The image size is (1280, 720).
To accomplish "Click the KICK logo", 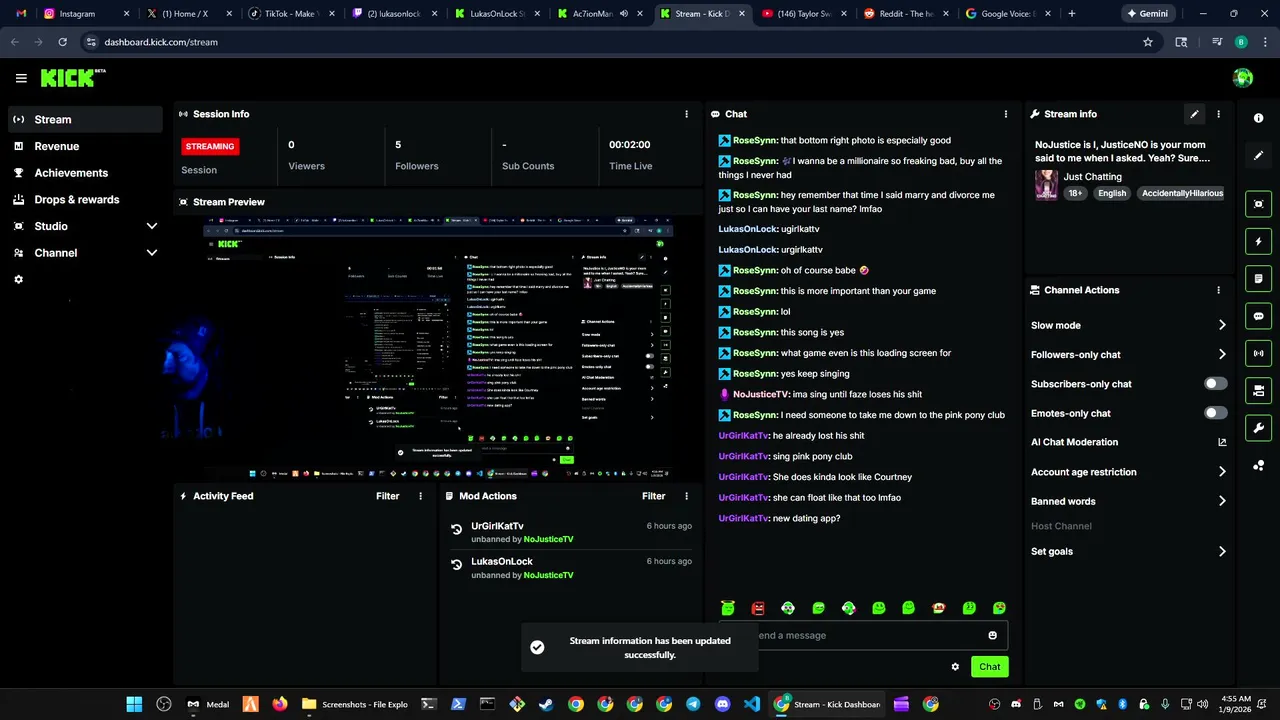I will 73,78.
